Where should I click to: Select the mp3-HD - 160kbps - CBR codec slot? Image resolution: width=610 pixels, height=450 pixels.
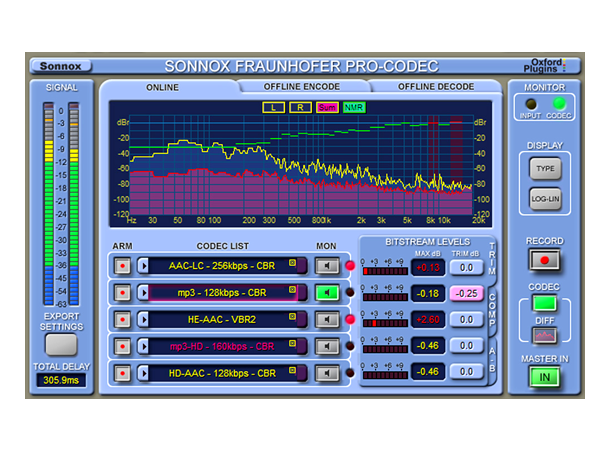click(x=222, y=346)
